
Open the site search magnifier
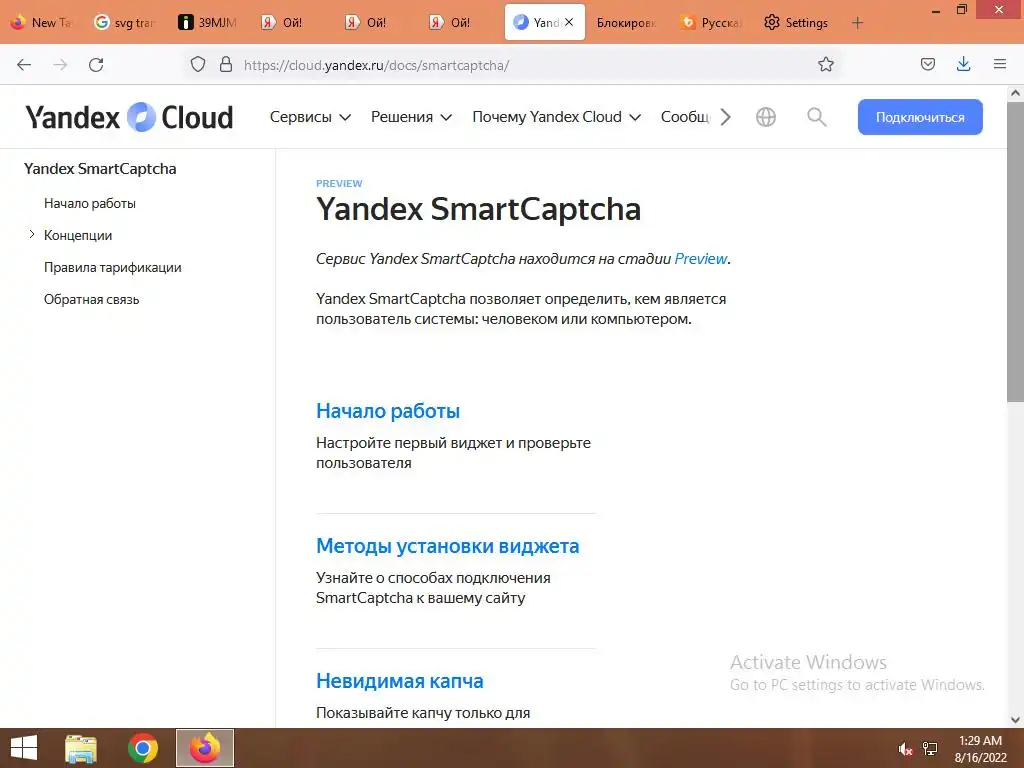point(816,118)
